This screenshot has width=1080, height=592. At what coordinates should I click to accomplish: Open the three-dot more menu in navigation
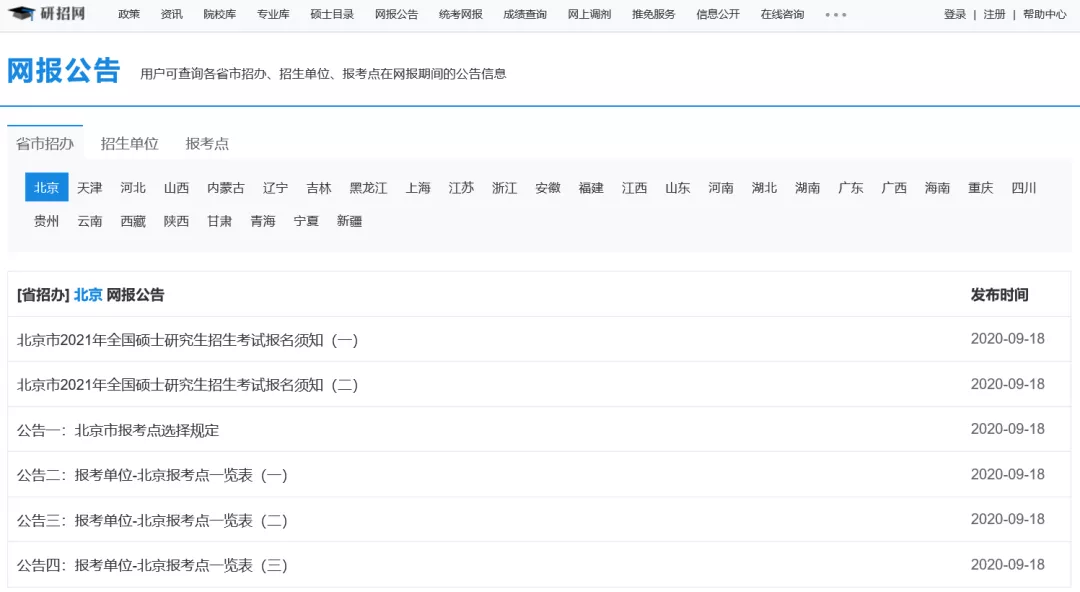click(835, 14)
